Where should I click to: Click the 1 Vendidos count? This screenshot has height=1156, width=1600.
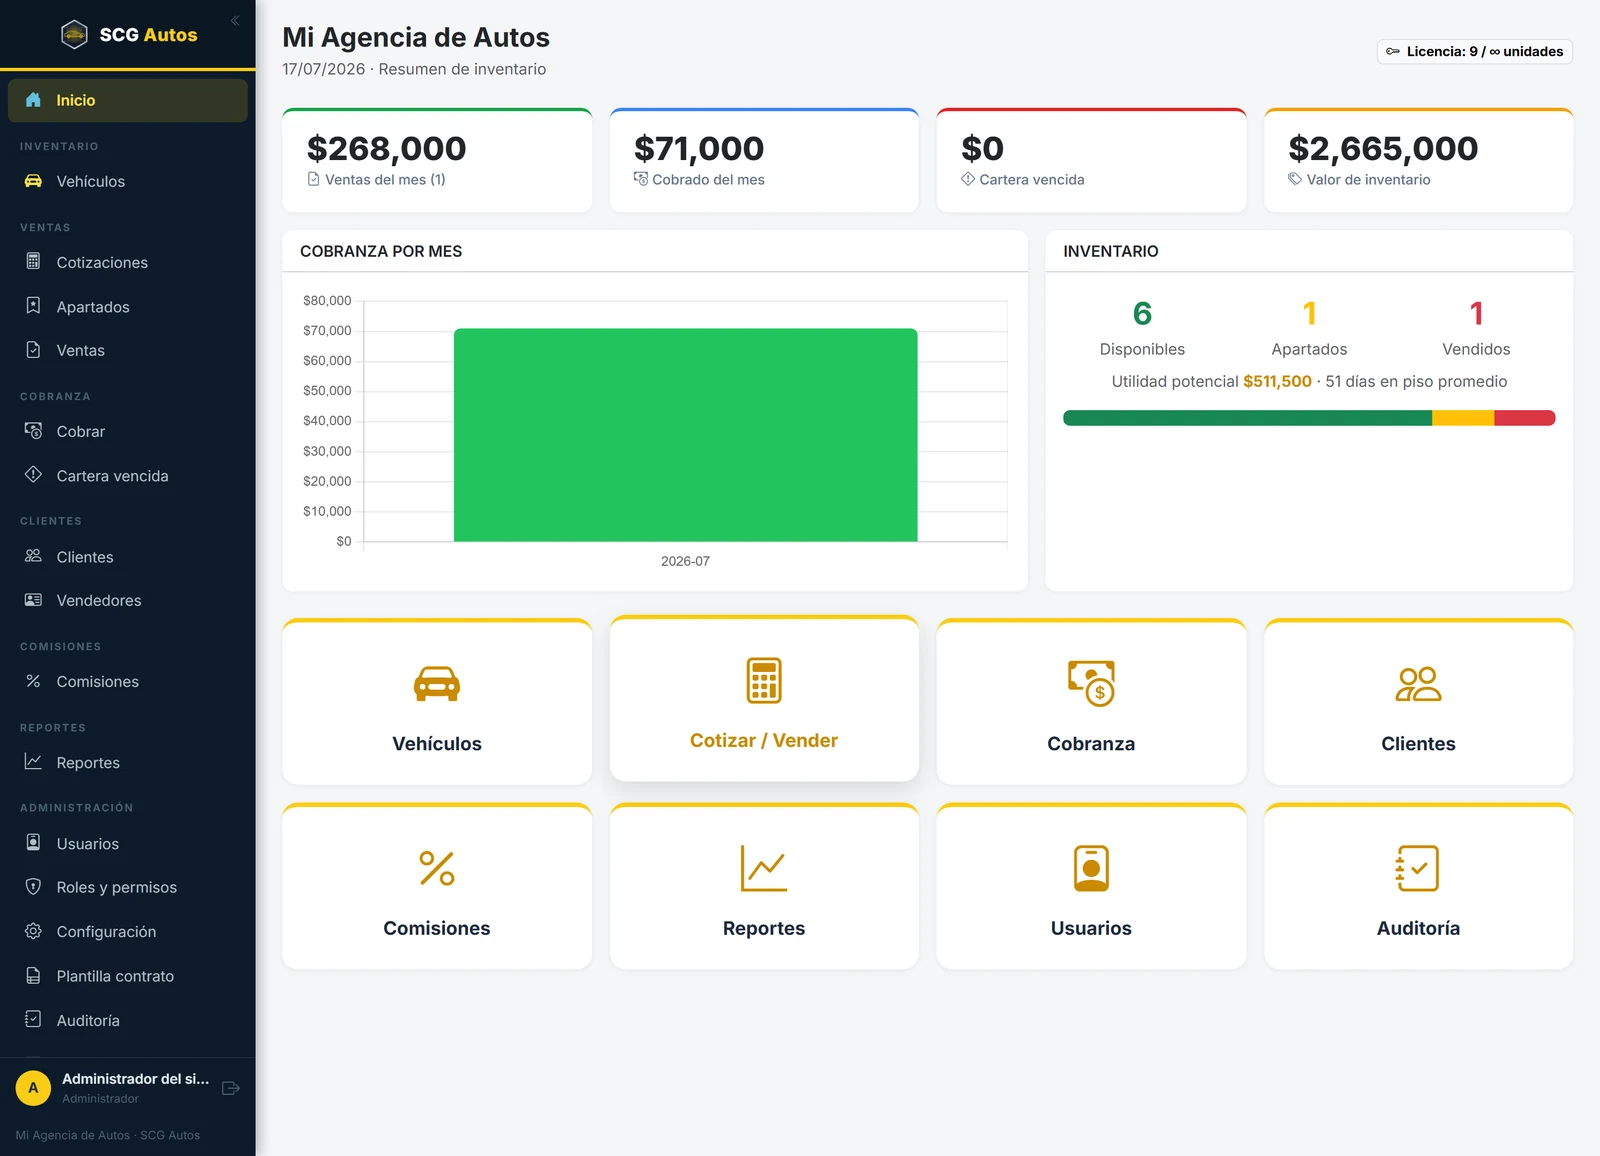[x=1476, y=314]
